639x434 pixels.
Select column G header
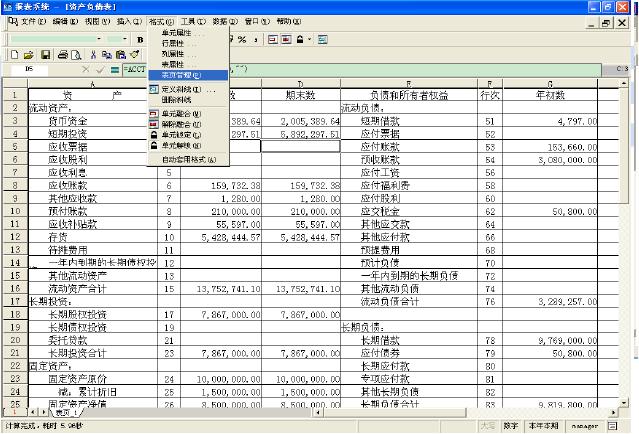pyautogui.click(x=550, y=84)
